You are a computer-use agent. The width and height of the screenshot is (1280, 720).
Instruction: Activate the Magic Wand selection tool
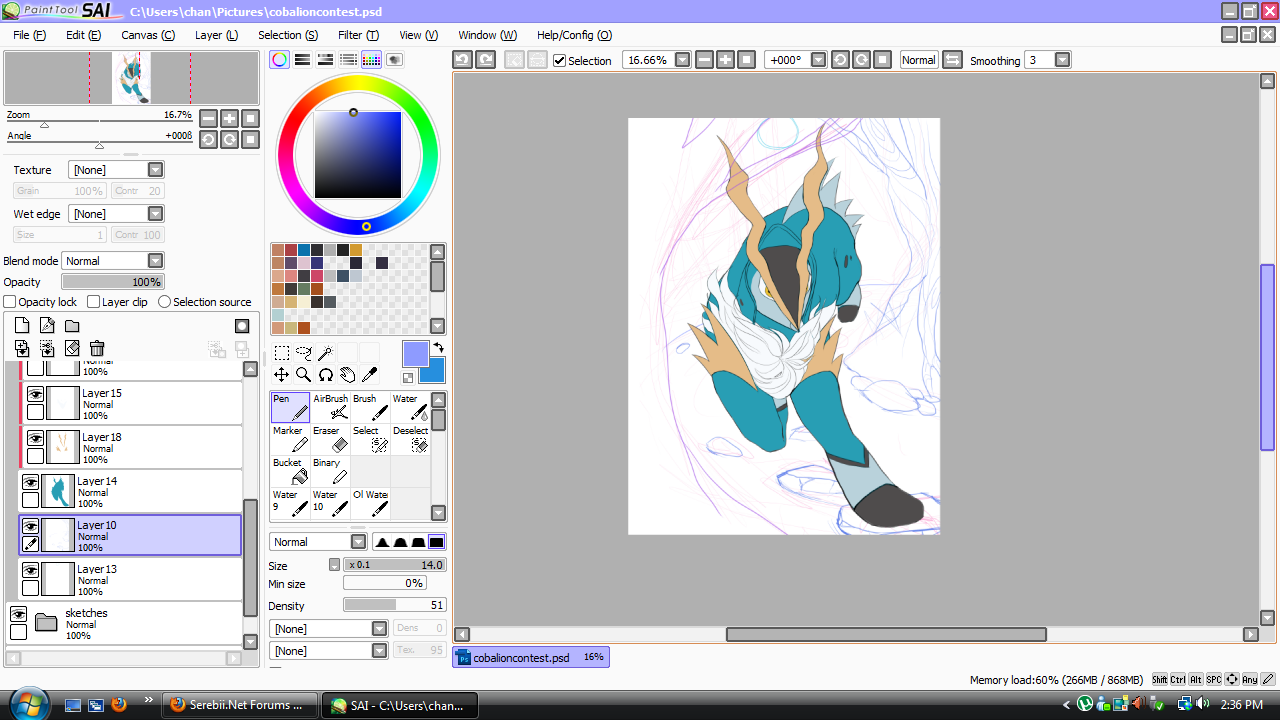tap(325, 353)
